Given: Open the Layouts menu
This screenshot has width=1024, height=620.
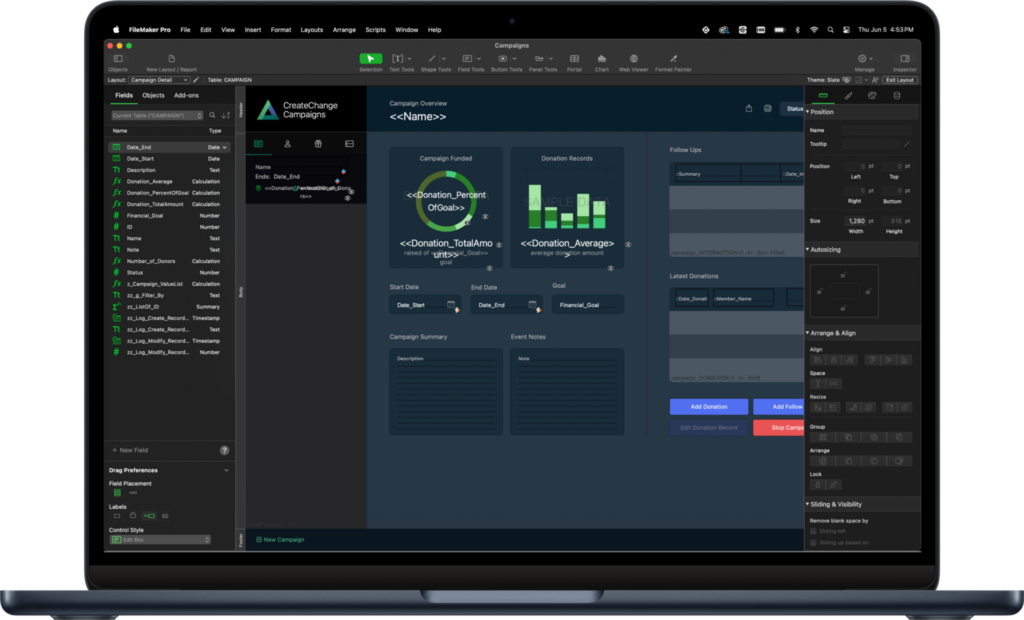Looking at the screenshot, I should click(312, 29).
